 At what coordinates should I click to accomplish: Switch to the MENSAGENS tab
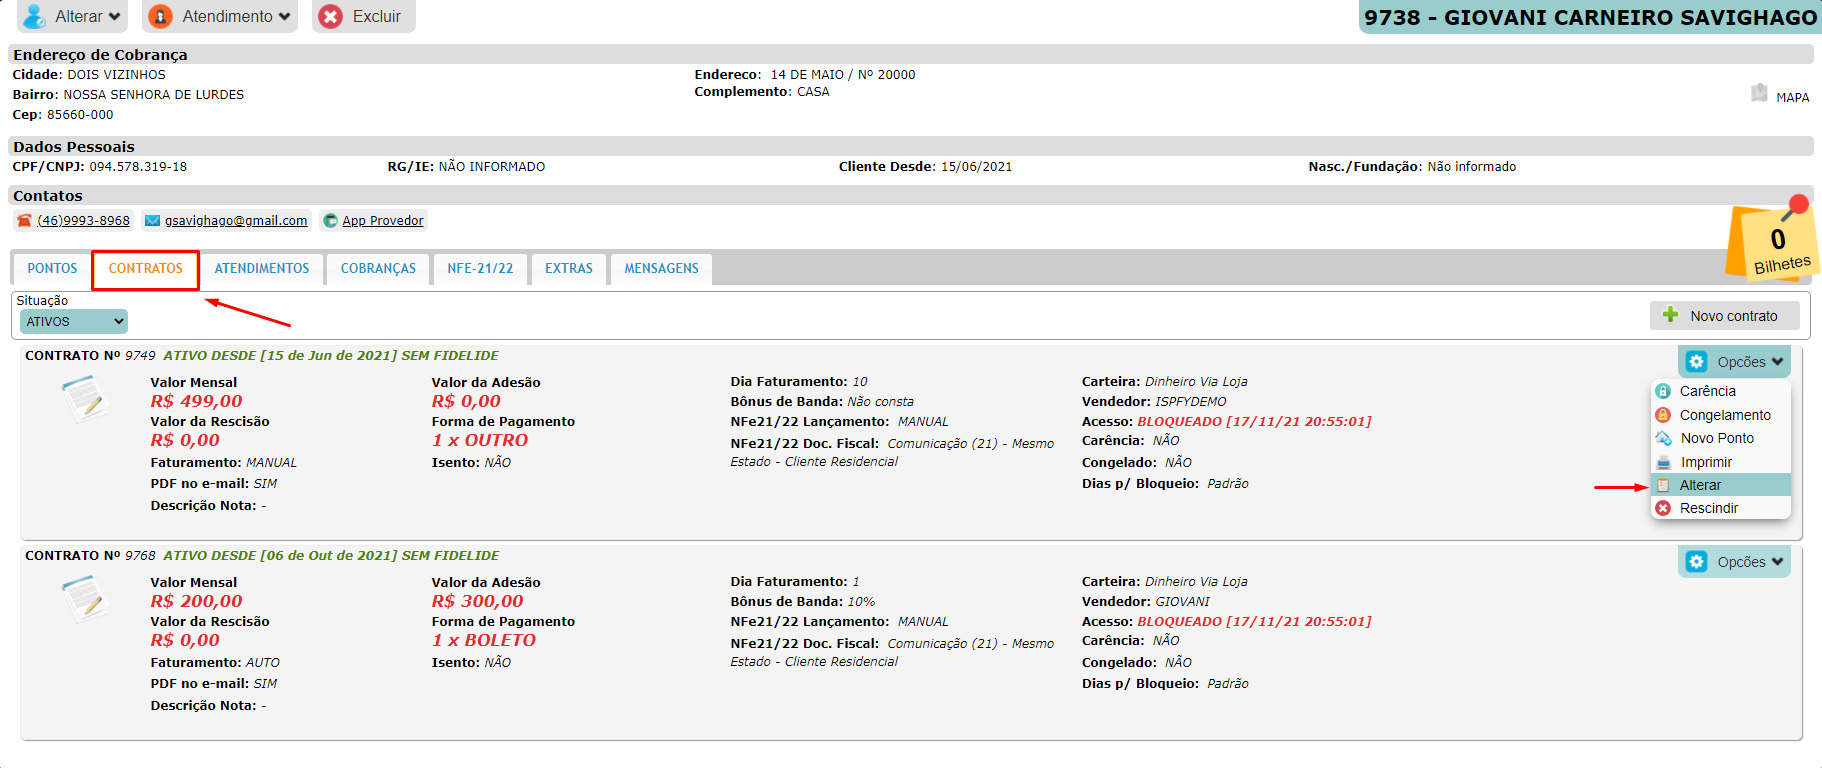[x=661, y=269]
